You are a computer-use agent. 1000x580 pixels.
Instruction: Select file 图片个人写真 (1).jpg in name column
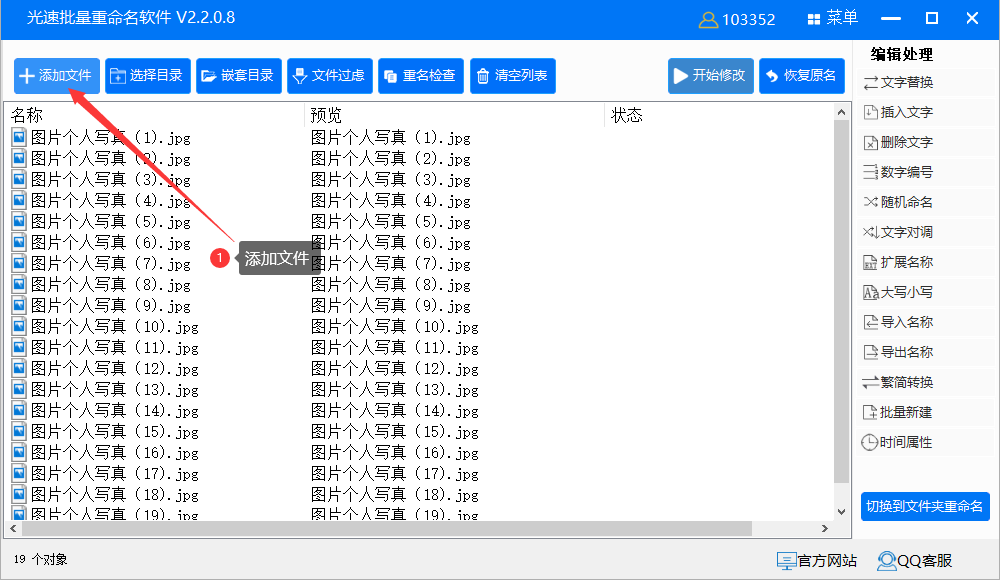click(x=110, y=138)
